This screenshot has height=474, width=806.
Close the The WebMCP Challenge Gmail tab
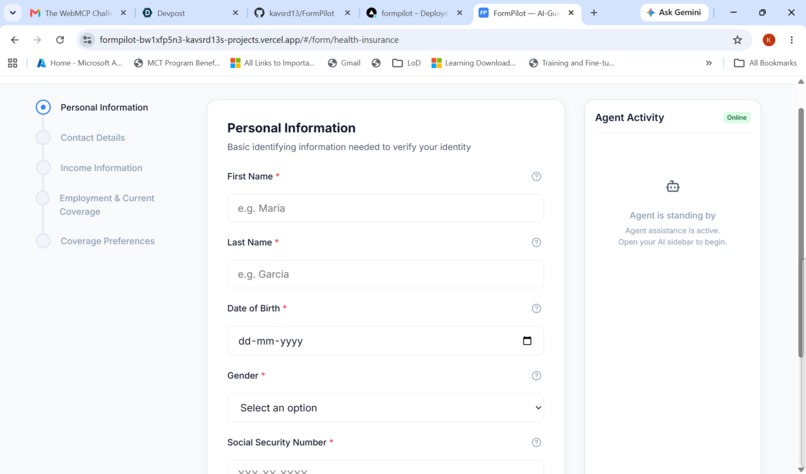(x=123, y=13)
